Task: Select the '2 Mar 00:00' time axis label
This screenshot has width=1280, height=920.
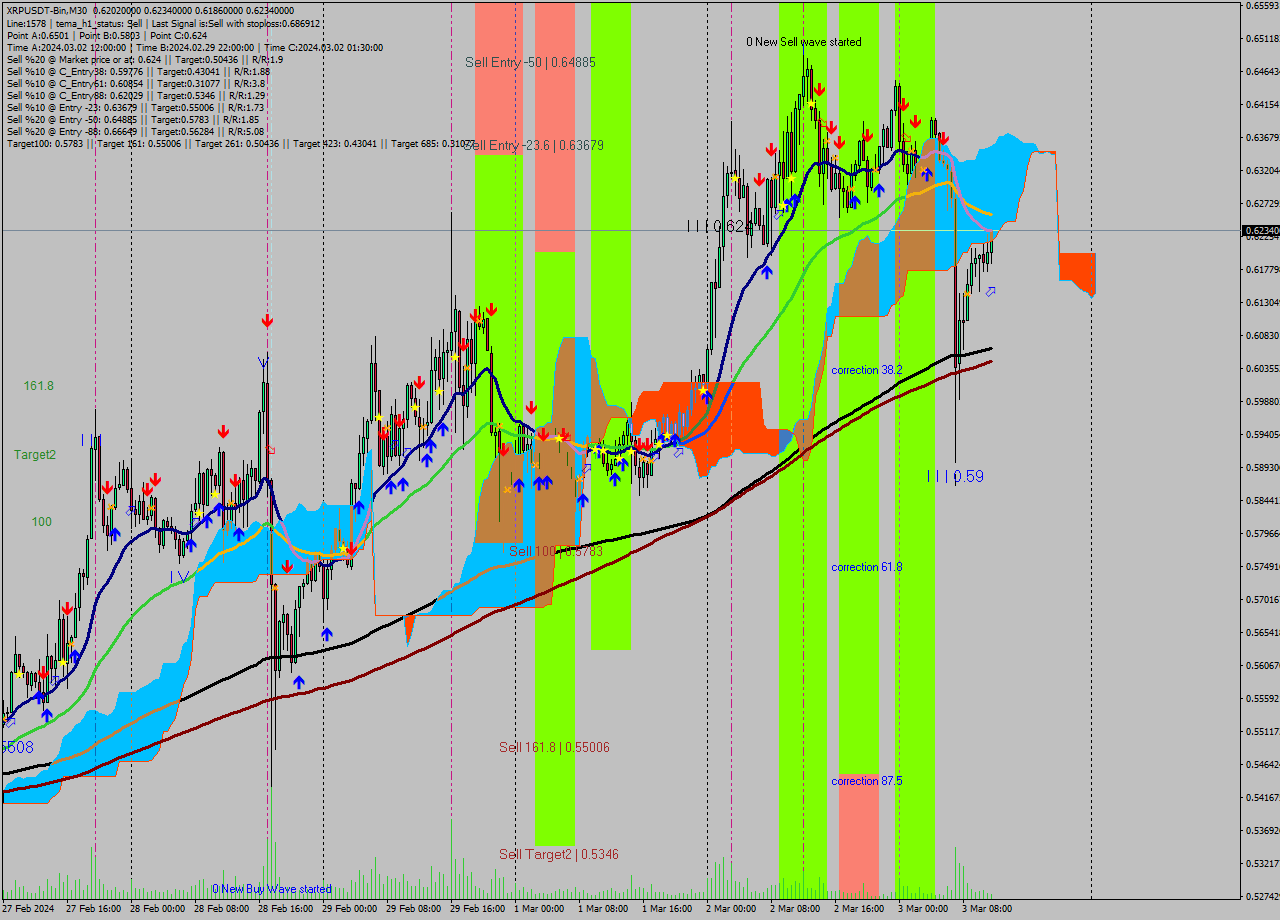Action: point(731,909)
